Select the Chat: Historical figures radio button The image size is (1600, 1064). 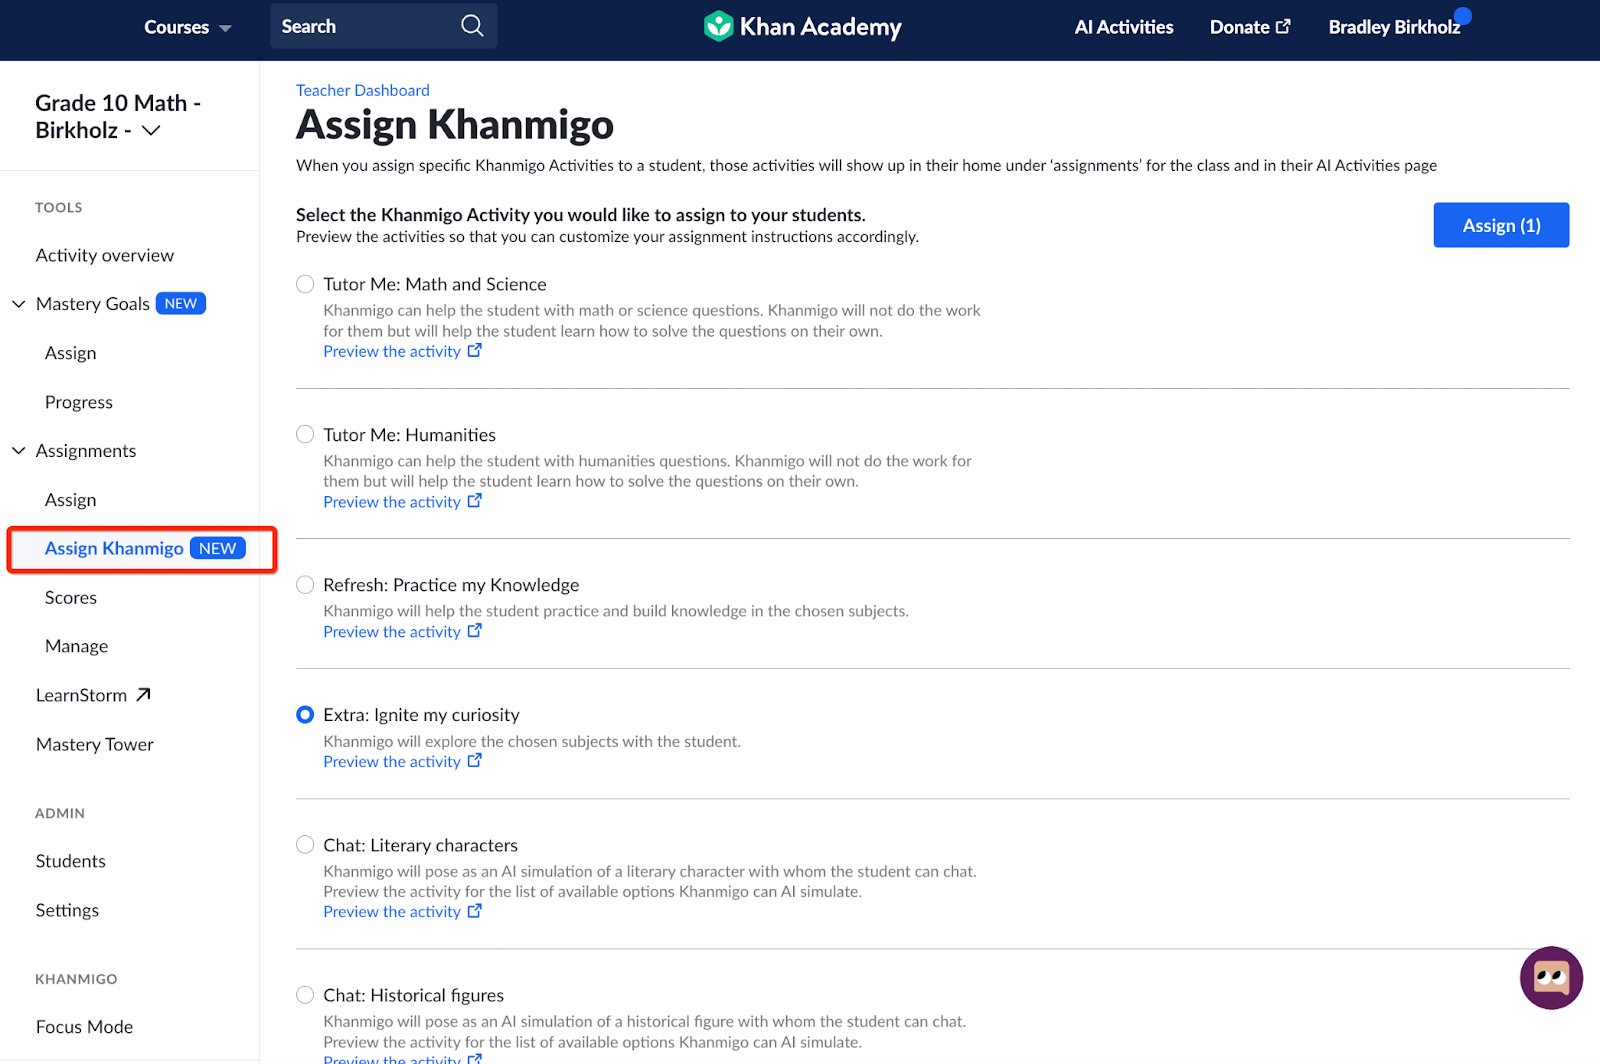305,994
